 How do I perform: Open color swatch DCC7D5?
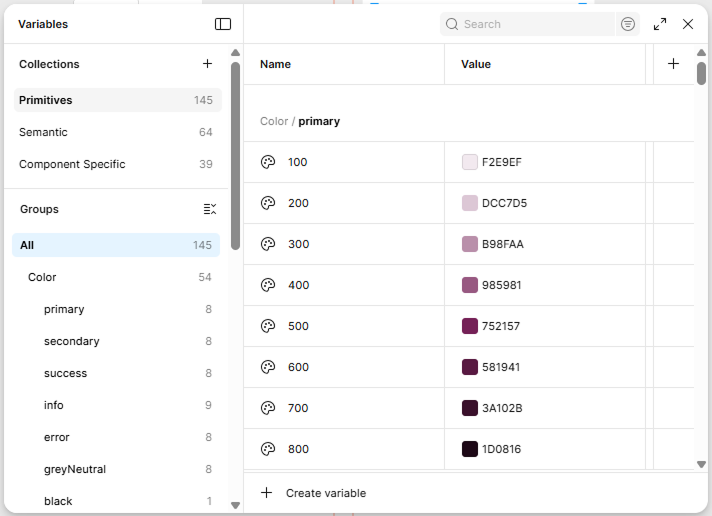tap(470, 203)
